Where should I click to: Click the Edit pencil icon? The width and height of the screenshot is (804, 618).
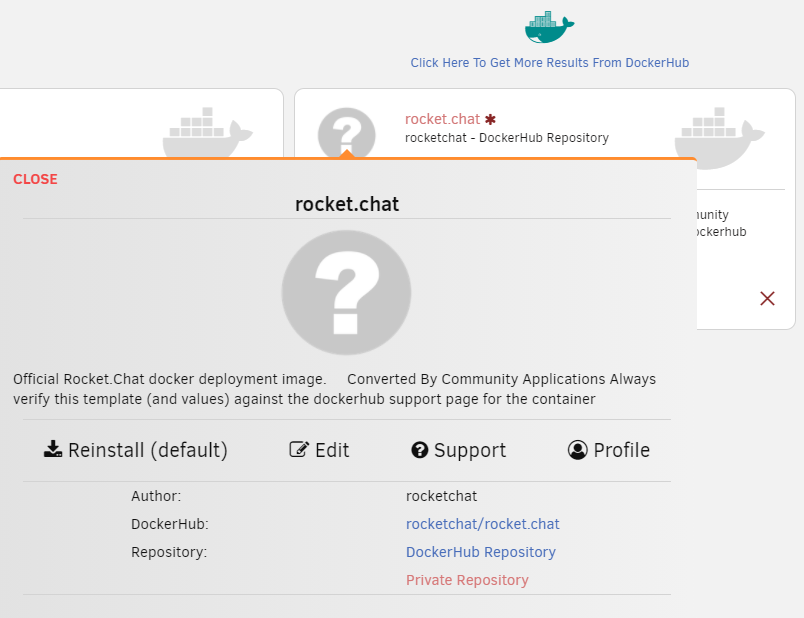point(299,449)
